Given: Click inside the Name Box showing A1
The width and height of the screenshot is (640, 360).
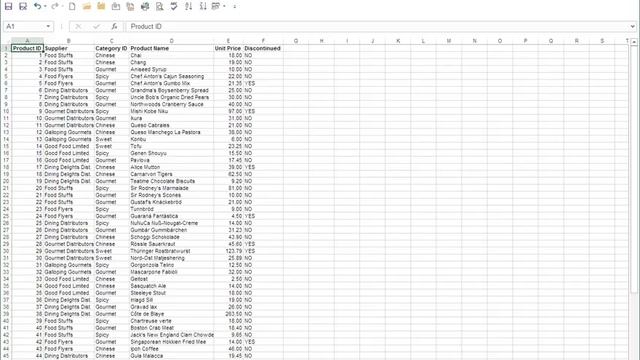Looking at the screenshot, I should 24,27.
